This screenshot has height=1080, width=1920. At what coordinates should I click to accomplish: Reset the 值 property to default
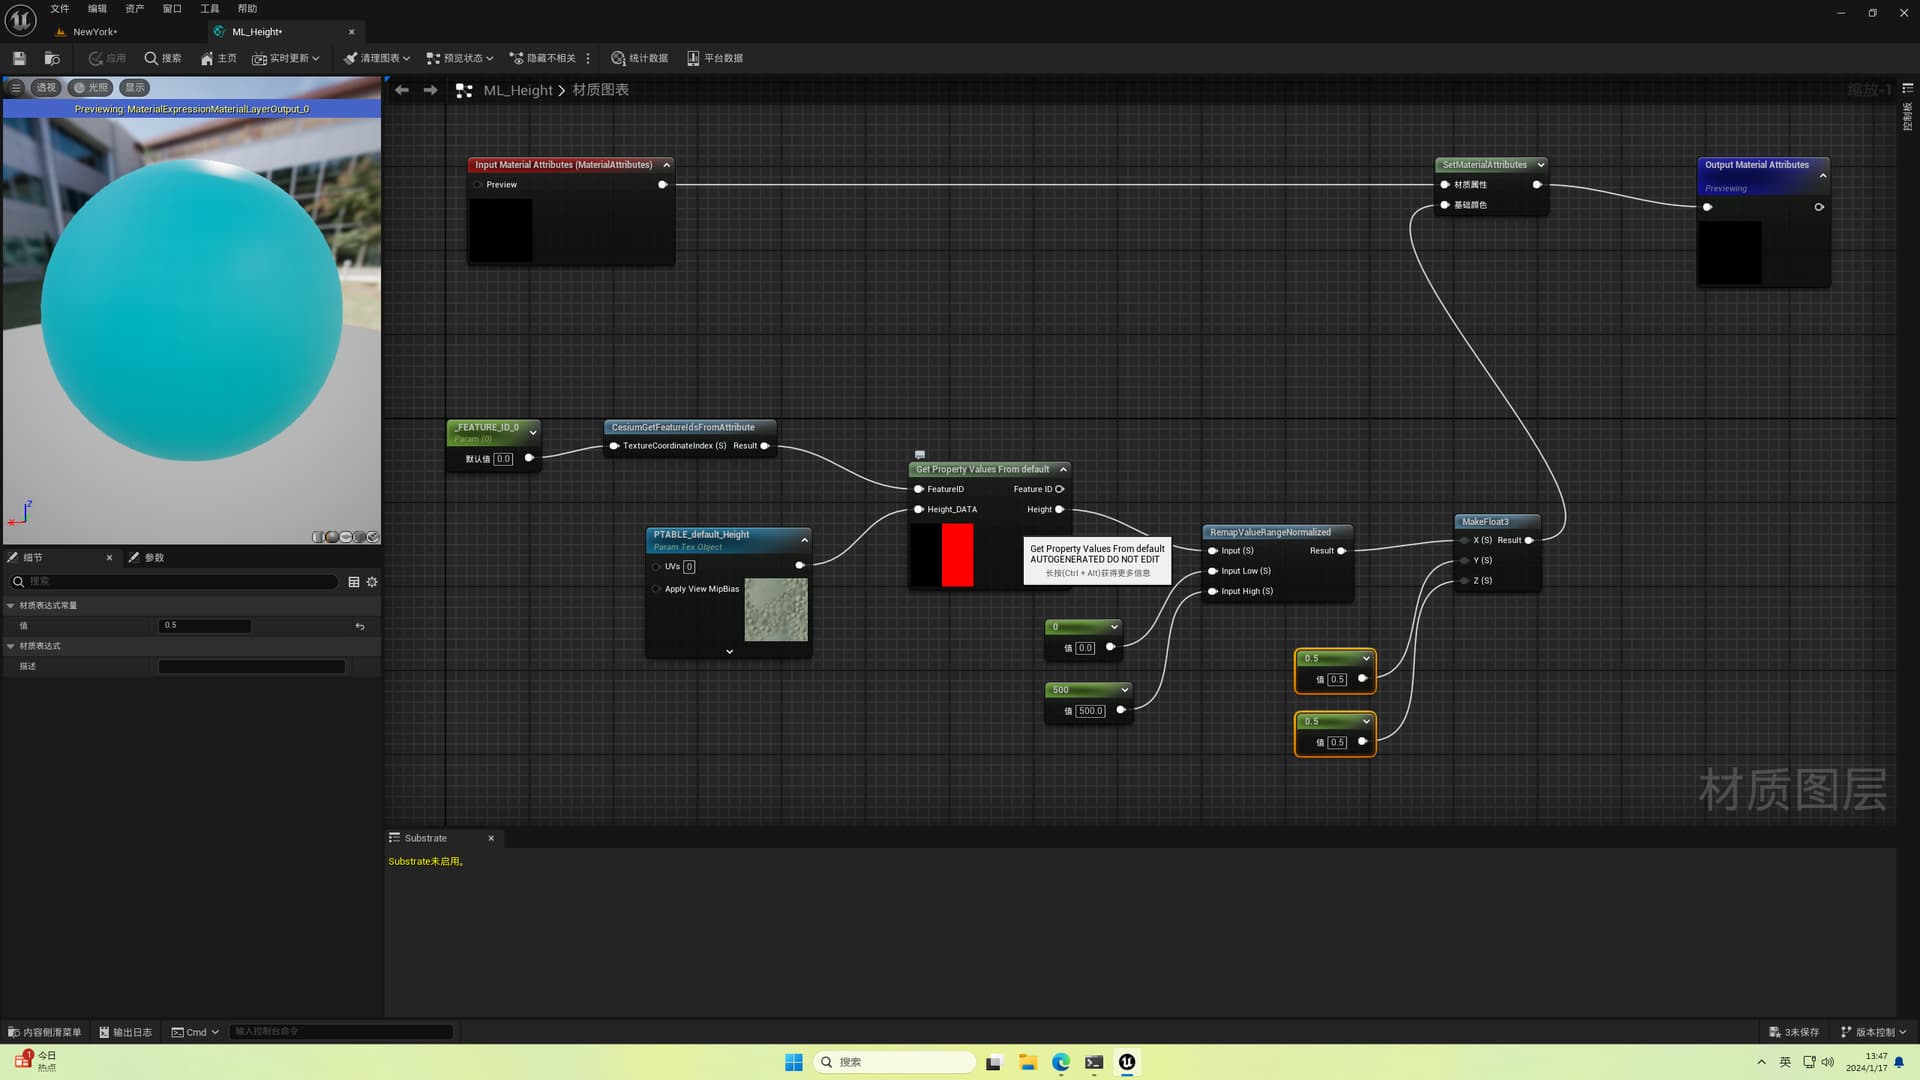(x=360, y=626)
